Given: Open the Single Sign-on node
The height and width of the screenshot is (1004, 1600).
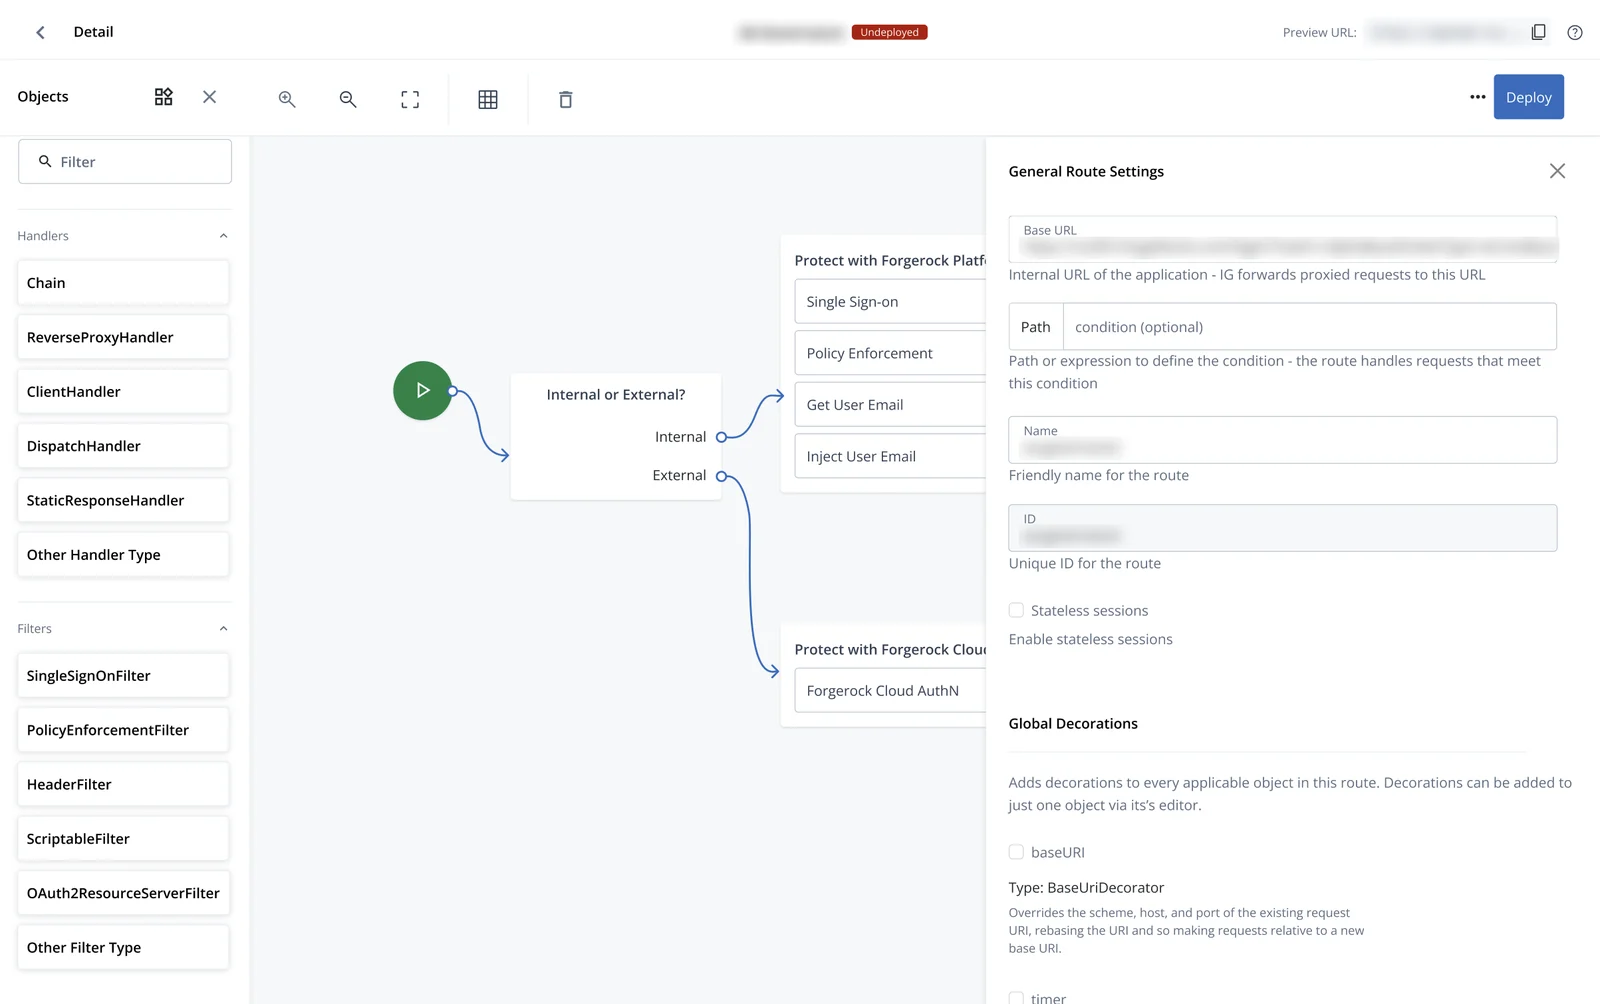Looking at the screenshot, I should [x=890, y=301].
